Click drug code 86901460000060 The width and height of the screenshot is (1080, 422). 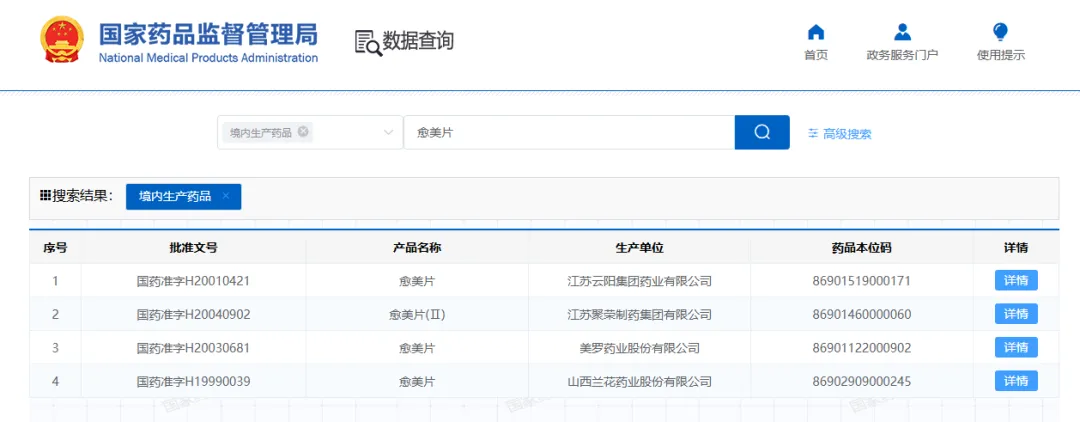coord(862,315)
